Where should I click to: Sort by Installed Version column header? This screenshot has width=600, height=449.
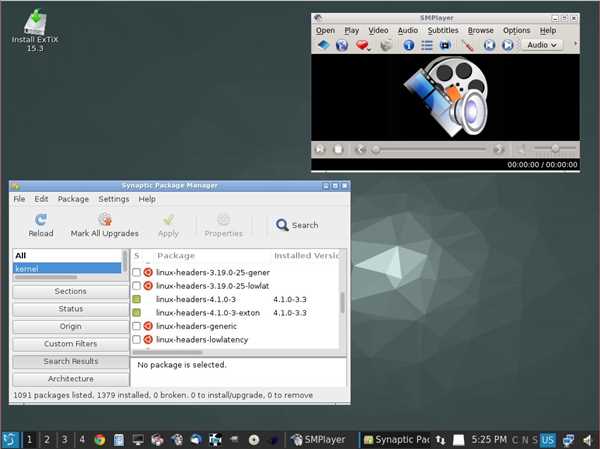[x=306, y=256]
